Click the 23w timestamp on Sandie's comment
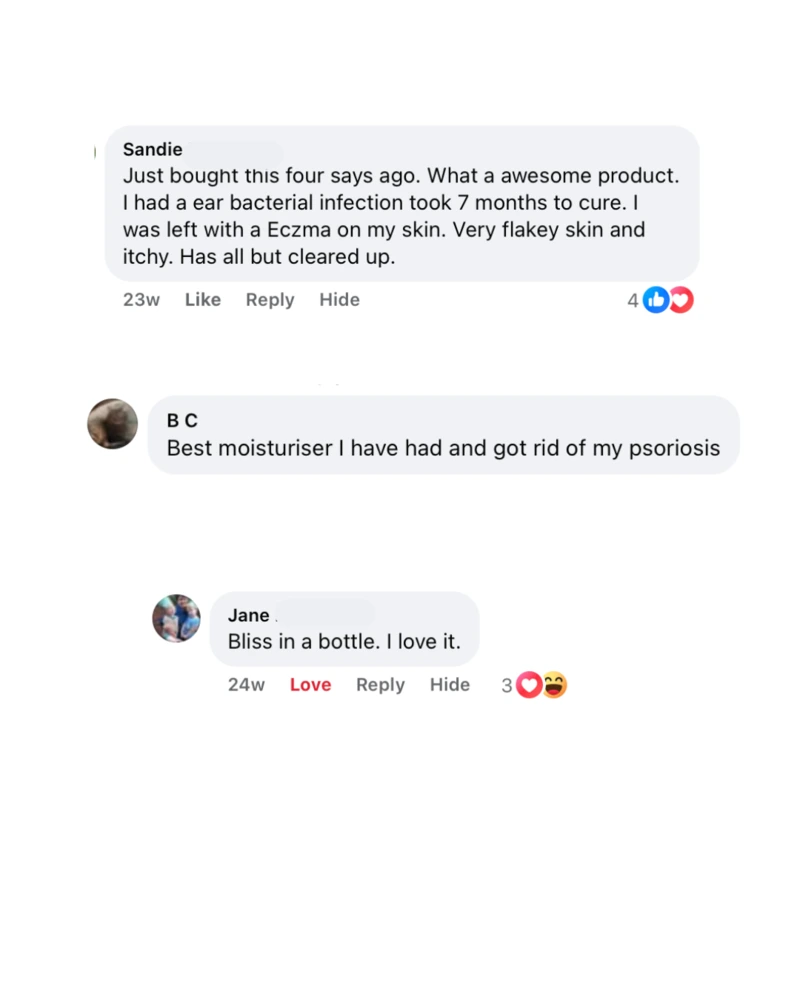 pos(140,299)
